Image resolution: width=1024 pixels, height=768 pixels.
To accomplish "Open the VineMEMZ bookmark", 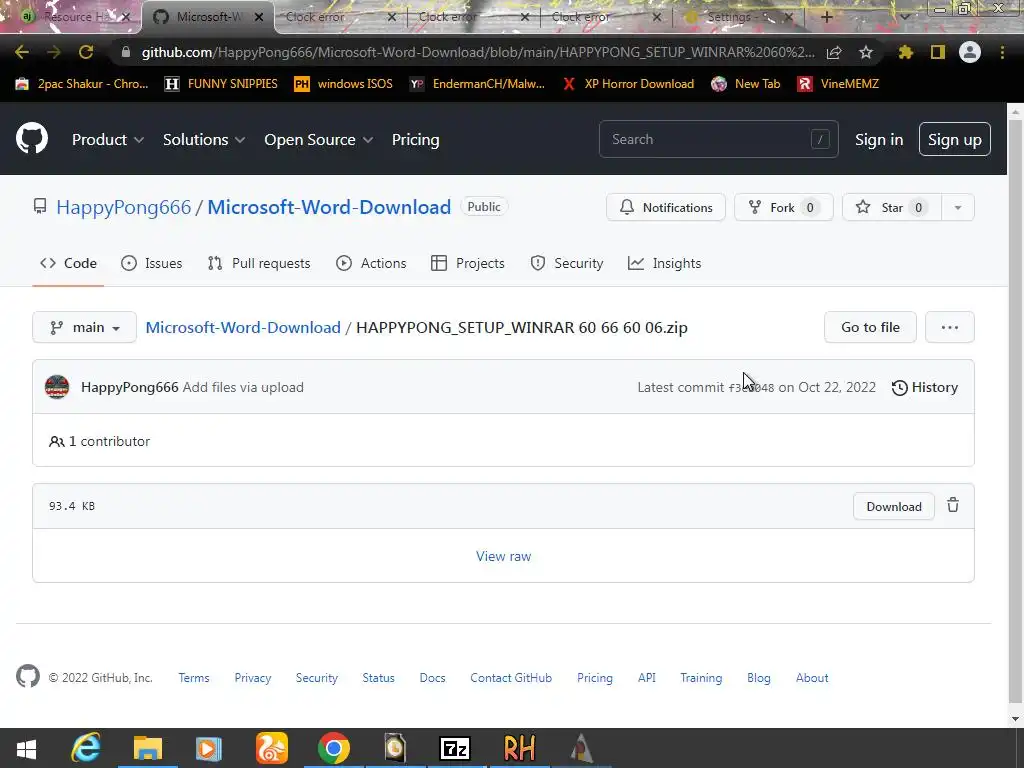I will [x=838, y=84].
